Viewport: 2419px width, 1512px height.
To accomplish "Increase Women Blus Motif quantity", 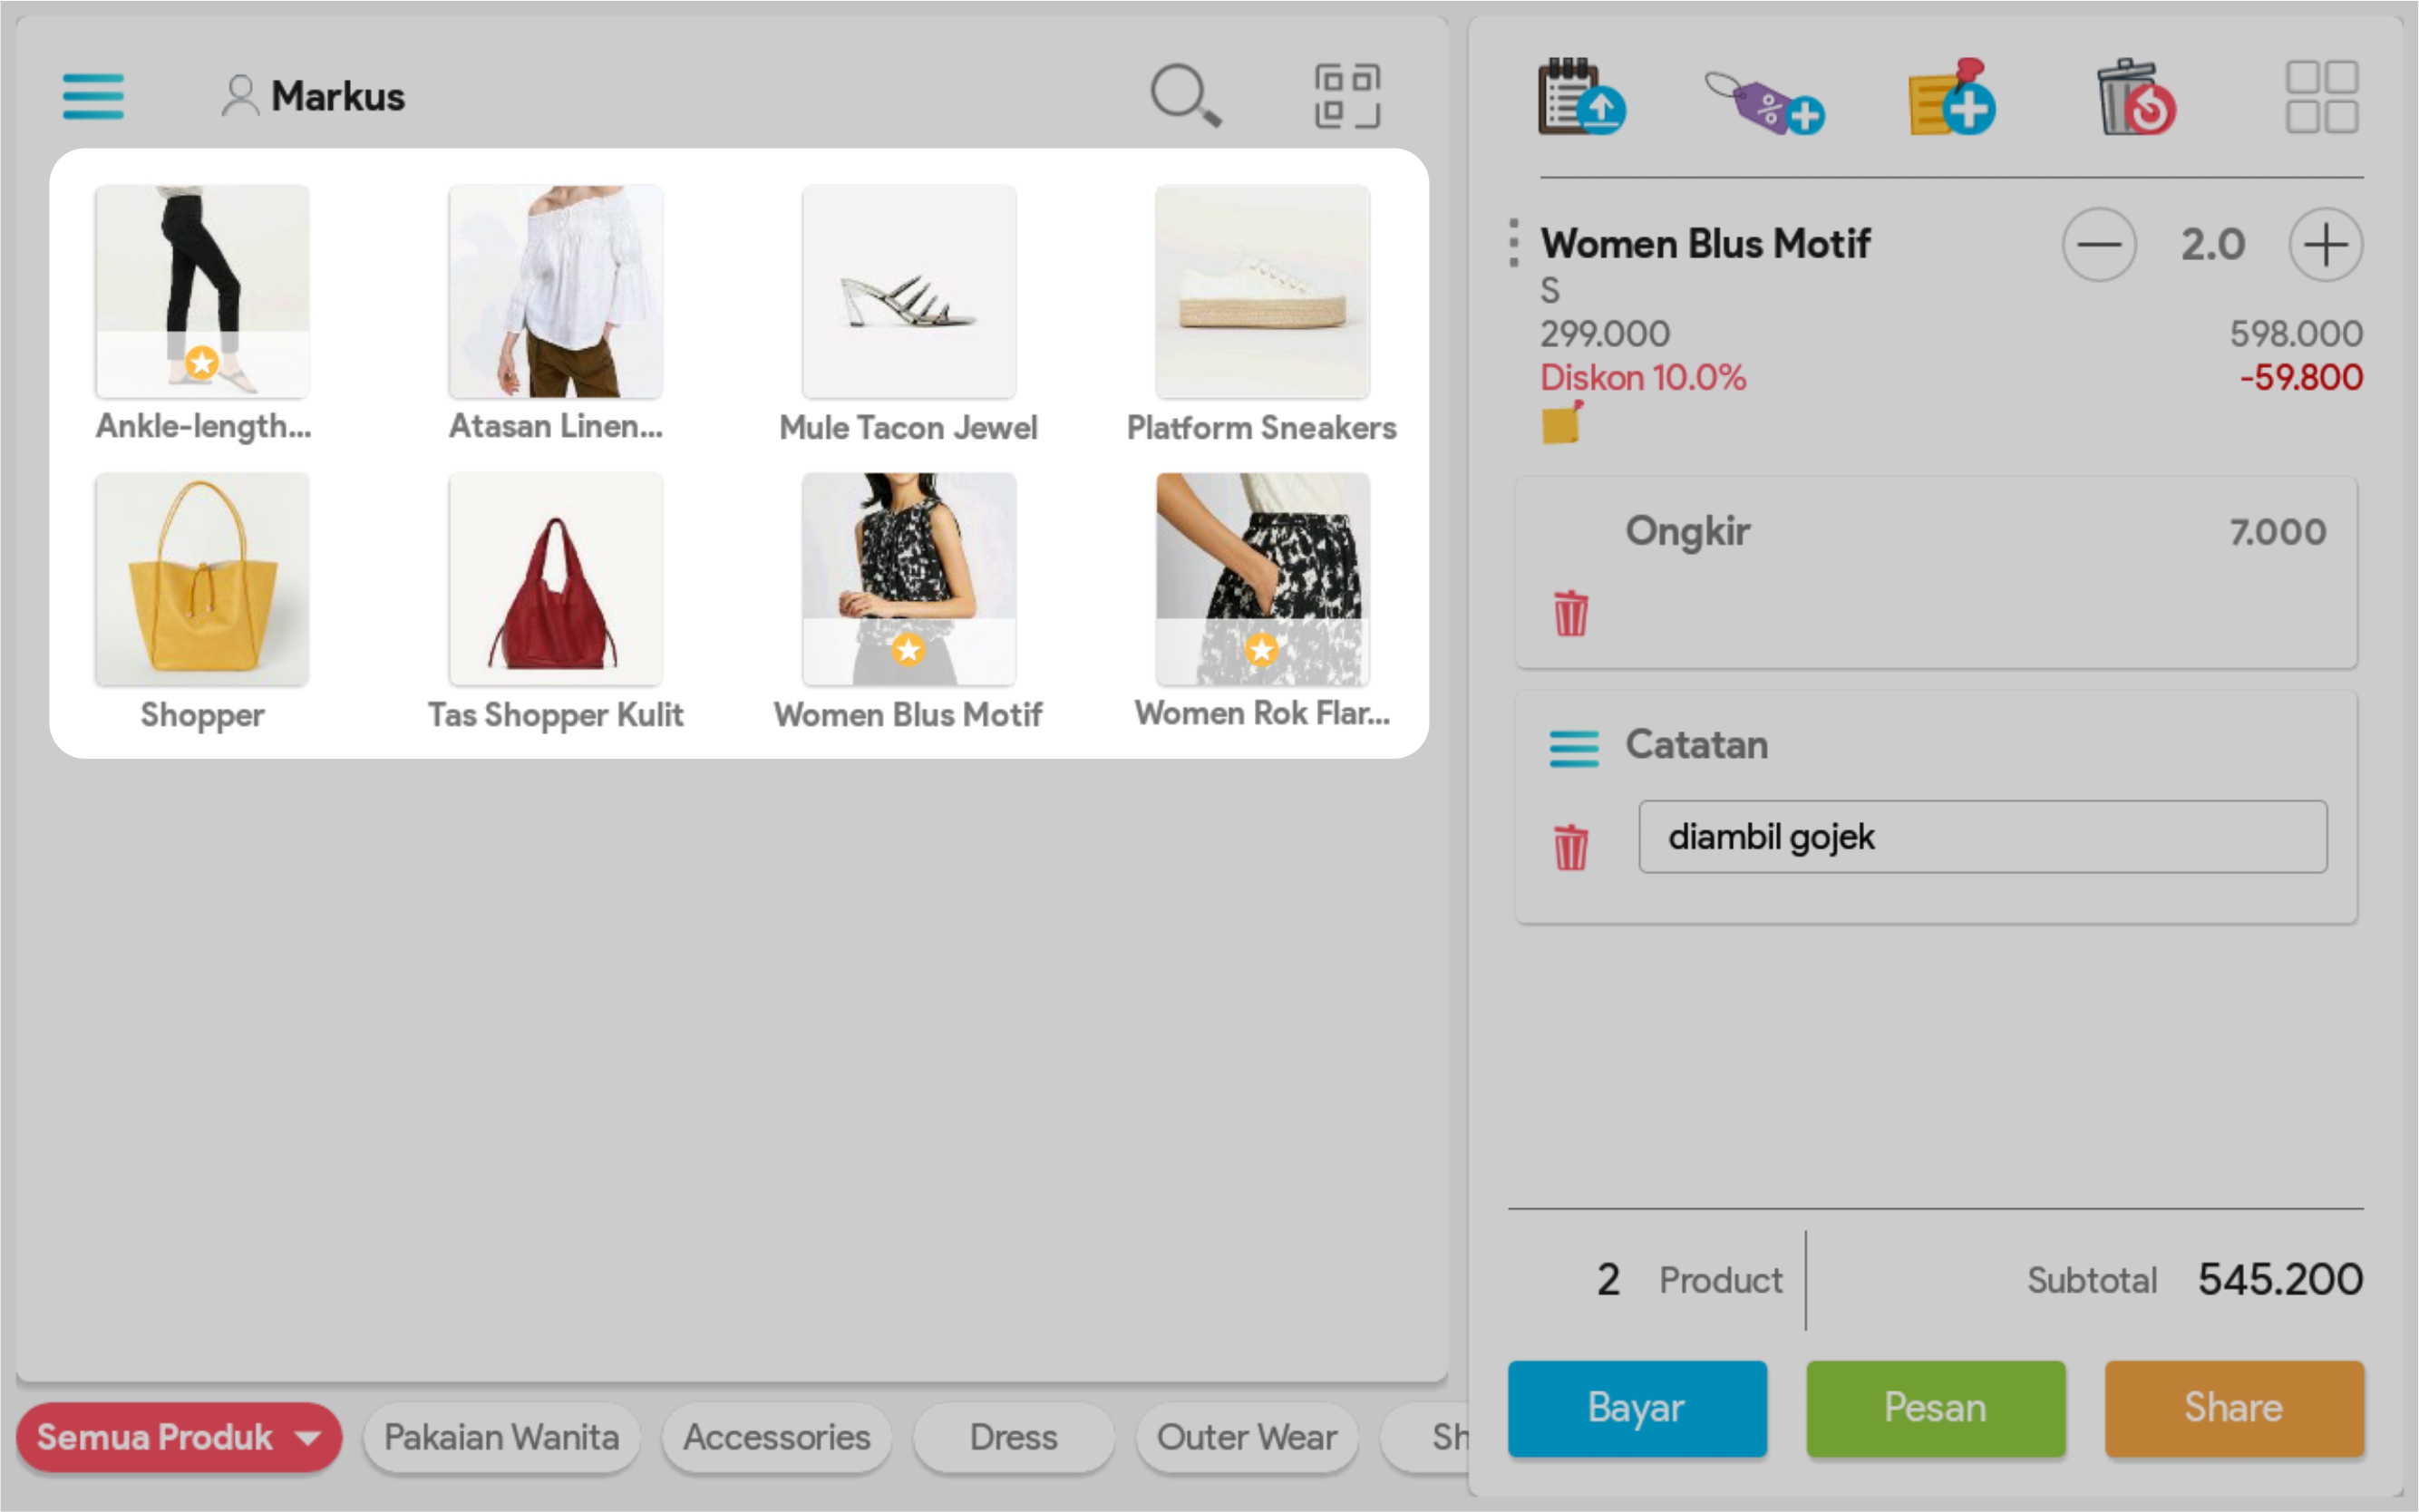I will point(2325,244).
